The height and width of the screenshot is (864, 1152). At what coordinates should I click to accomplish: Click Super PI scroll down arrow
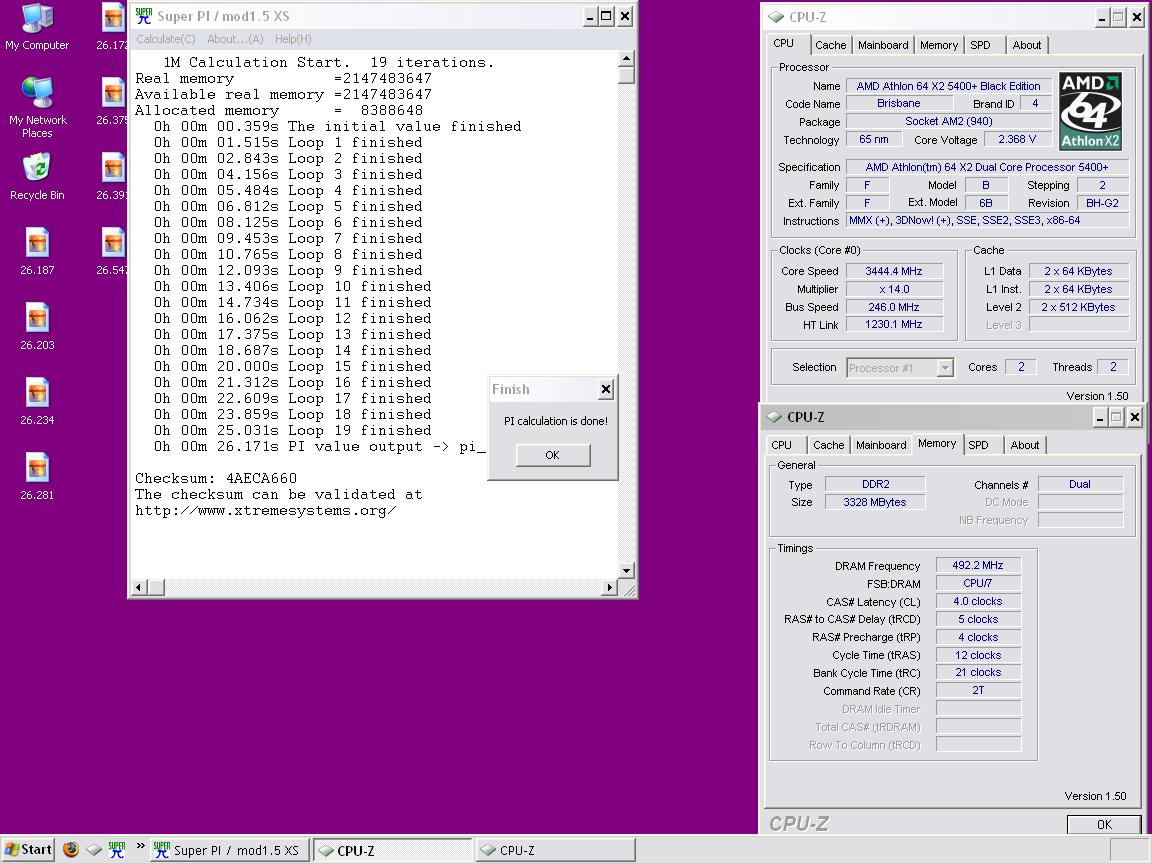tap(627, 571)
